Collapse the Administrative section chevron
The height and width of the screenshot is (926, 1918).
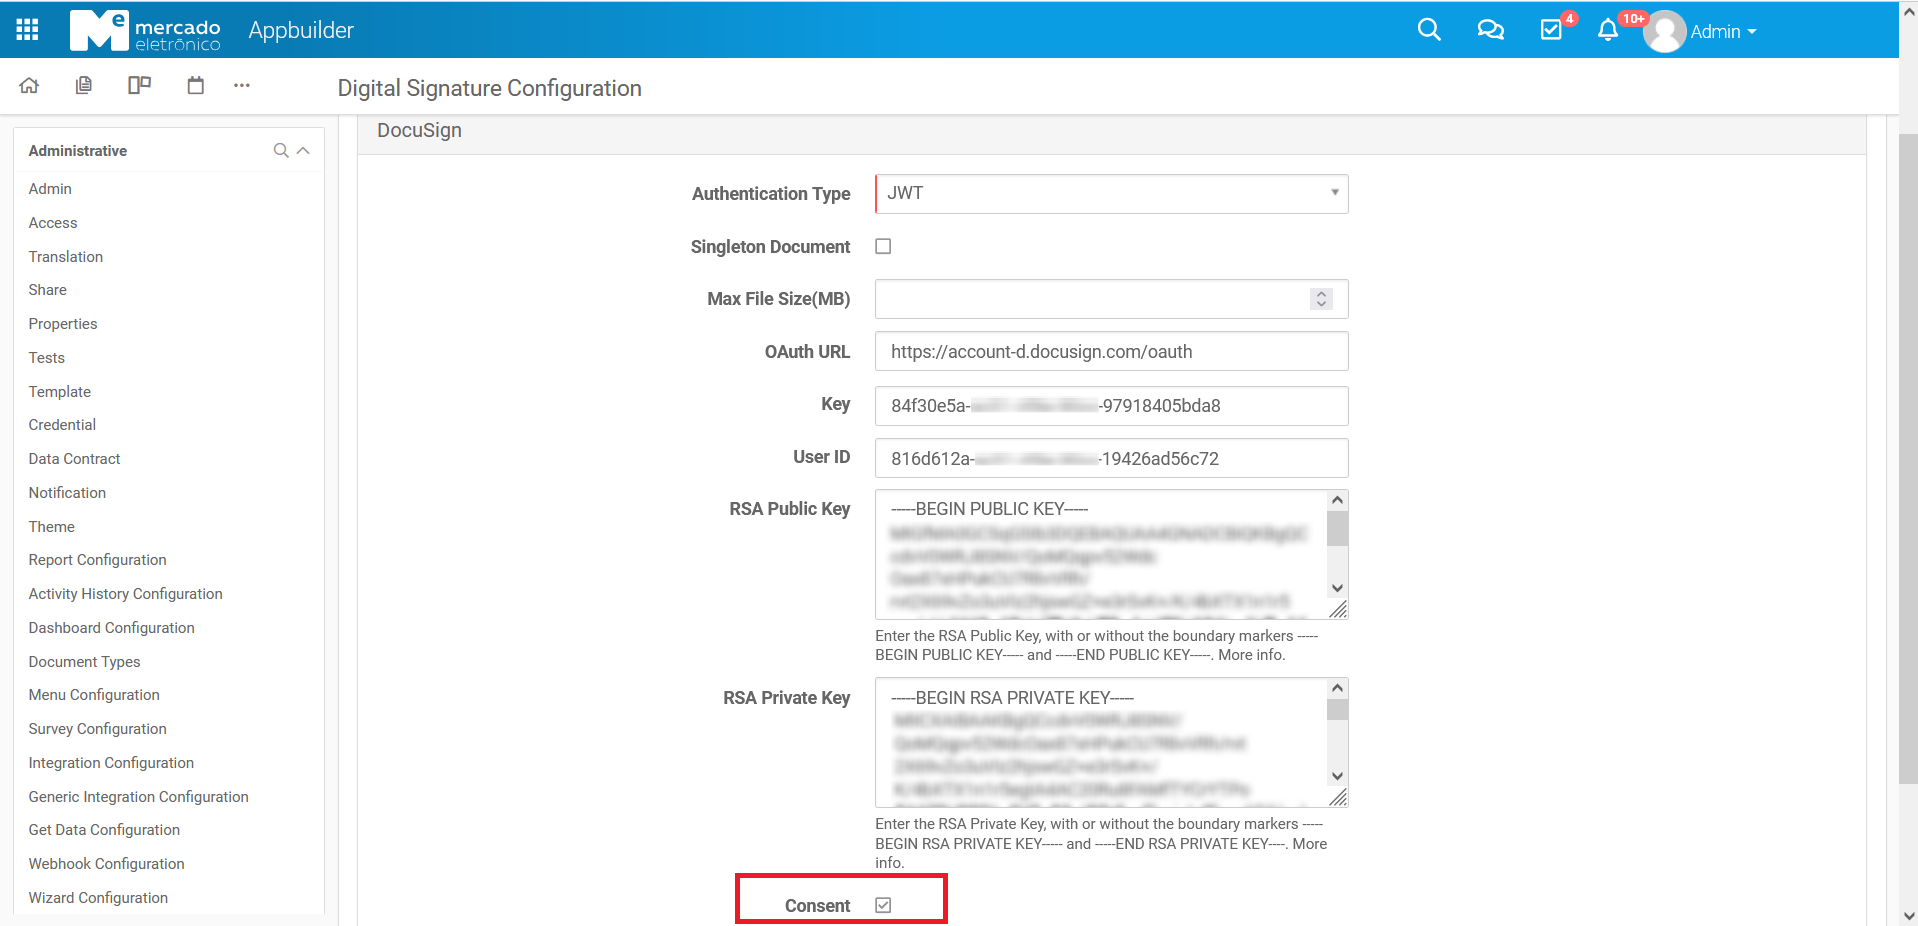304,151
